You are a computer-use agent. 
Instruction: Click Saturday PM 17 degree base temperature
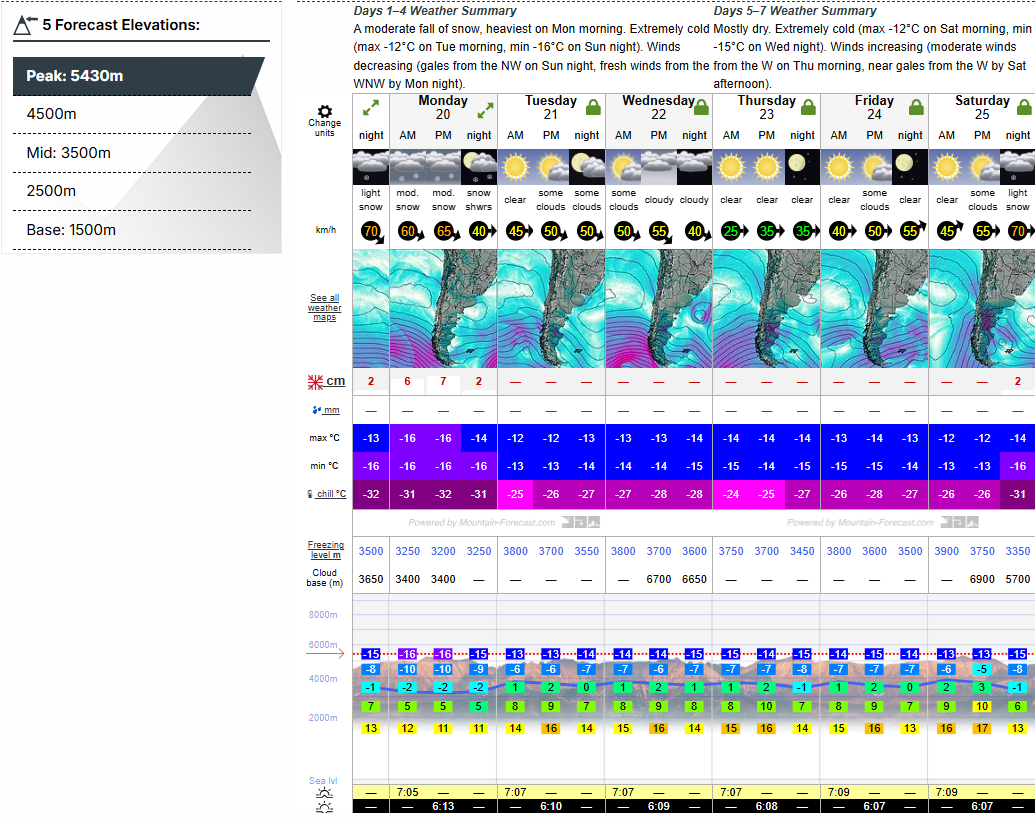coord(982,729)
